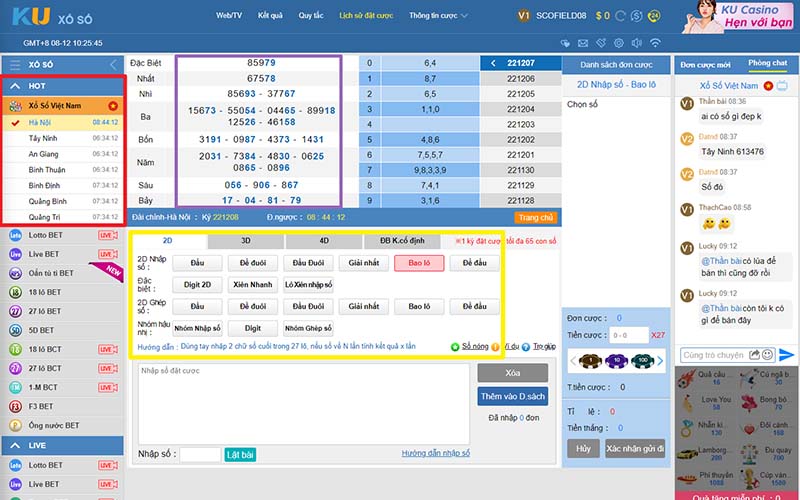The width and height of the screenshot is (800, 500).
Task: Click the Xác nhận gửi đi button
Action: tap(635, 448)
